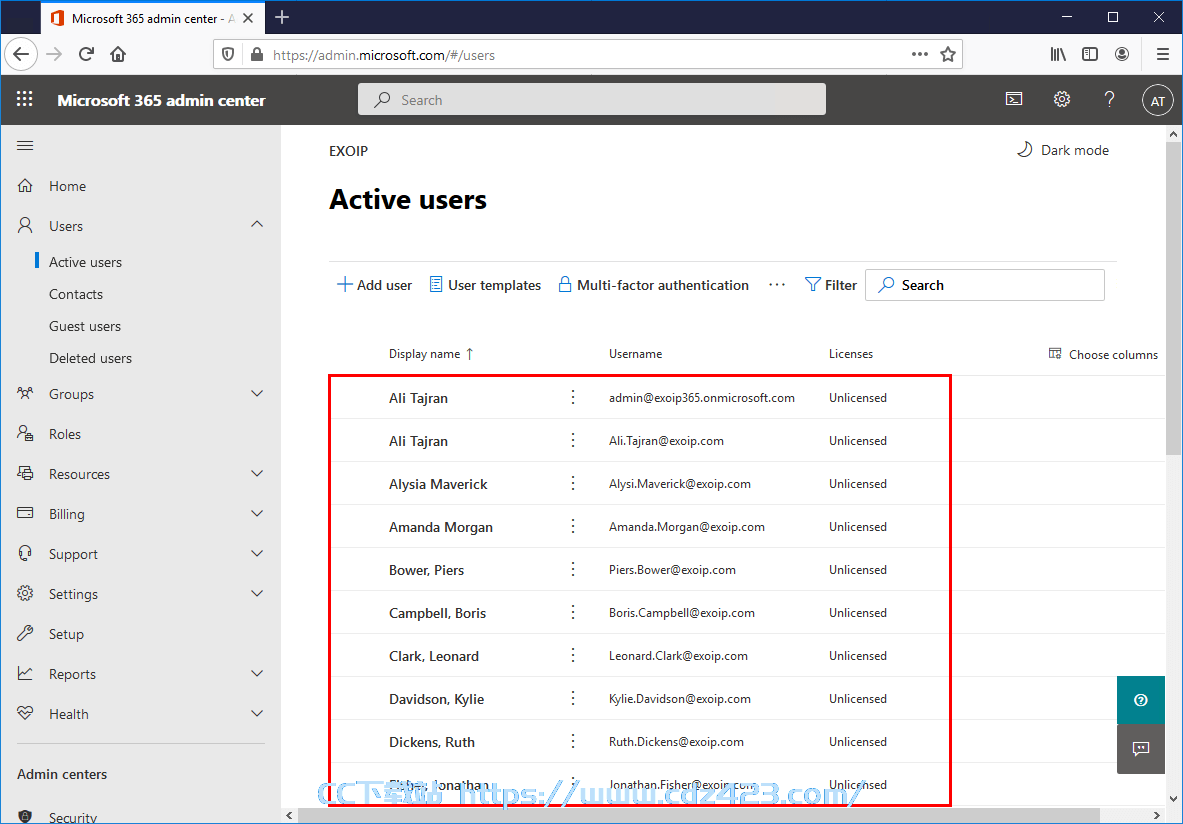Open more actions for Amanda Morgan
The width and height of the screenshot is (1183, 824).
pyautogui.click(x=573, y=526)
